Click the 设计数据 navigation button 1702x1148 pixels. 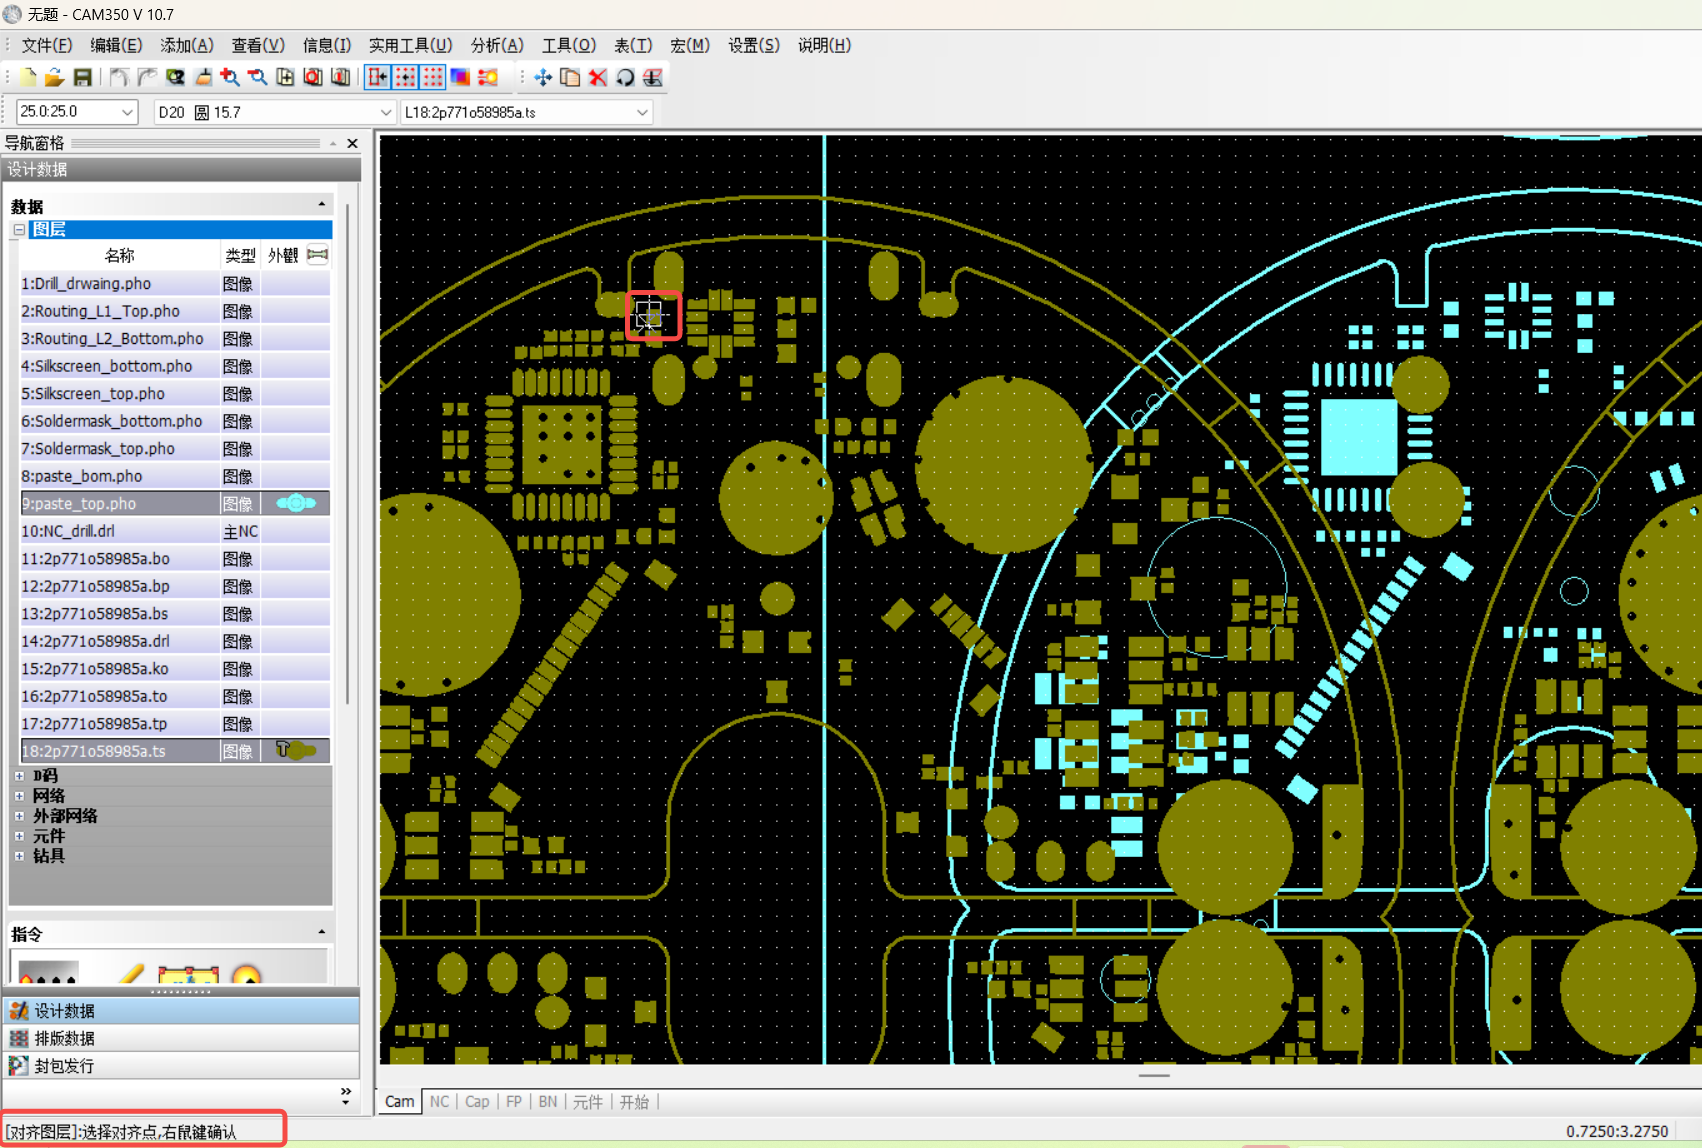pos(180,1011)
